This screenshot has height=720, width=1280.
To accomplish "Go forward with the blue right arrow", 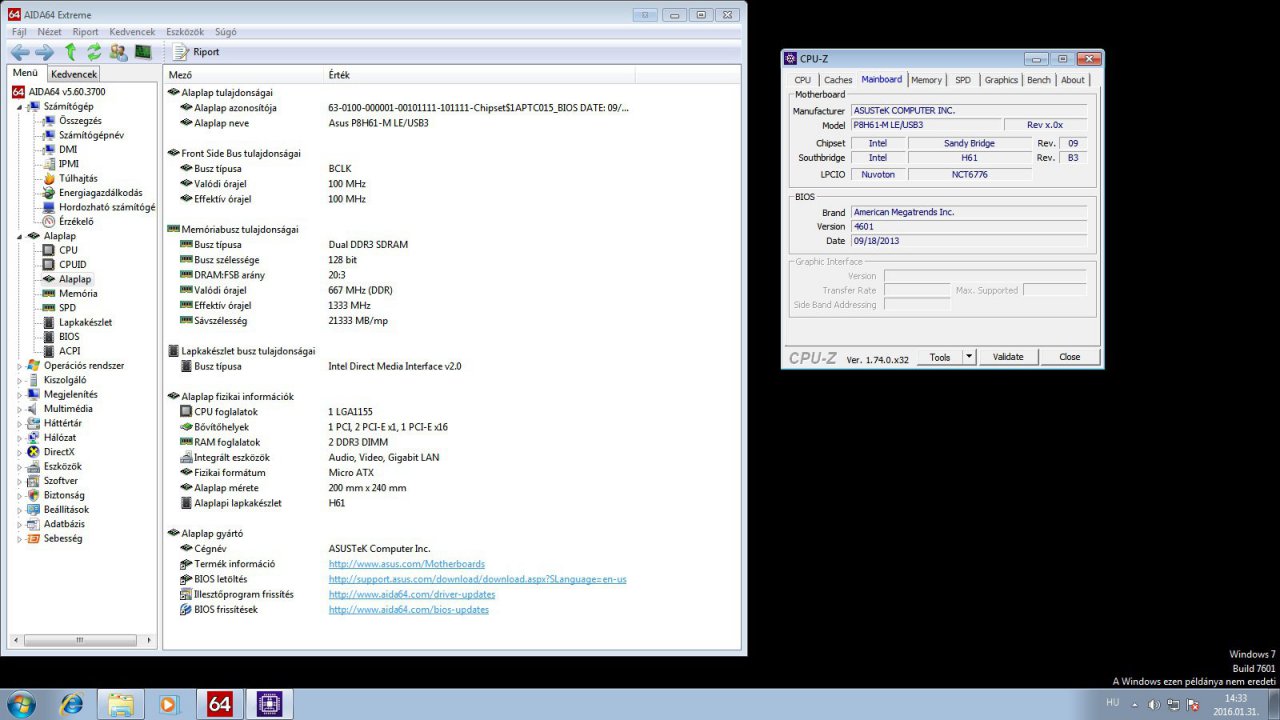I will click(x=44, y=52).
